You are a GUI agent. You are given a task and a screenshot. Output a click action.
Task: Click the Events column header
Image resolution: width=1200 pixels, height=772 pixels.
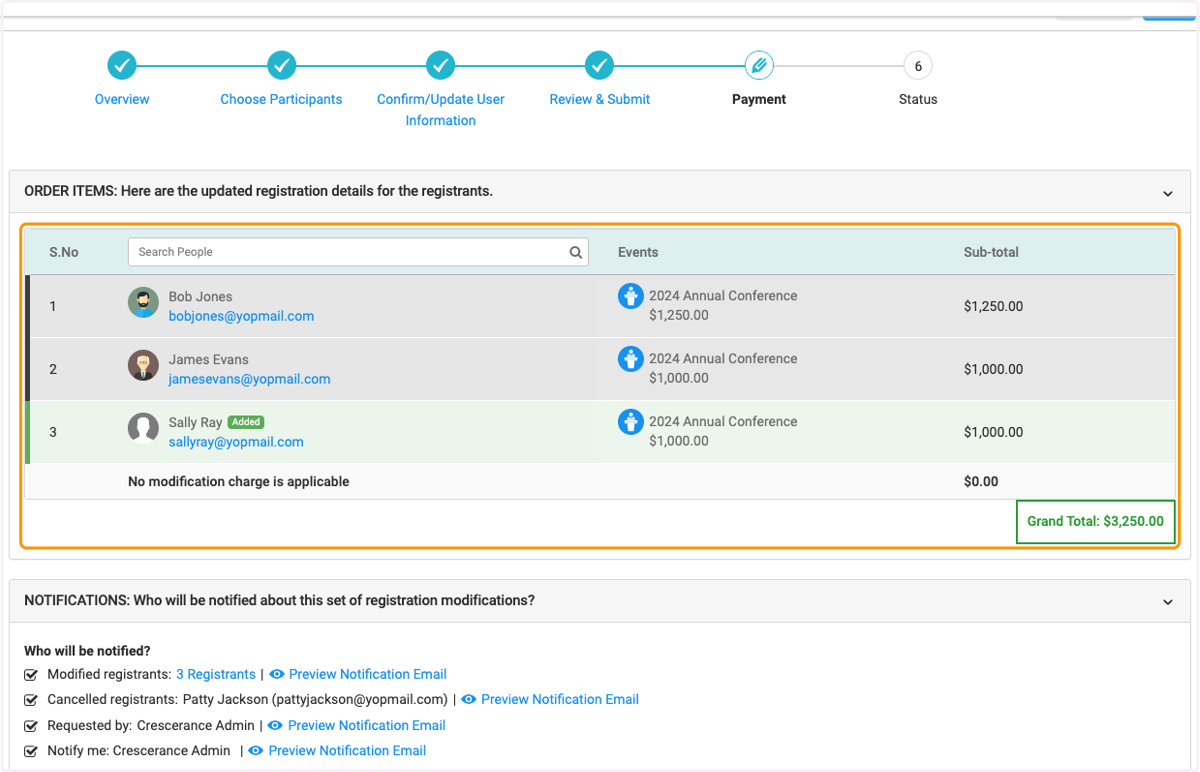(x=638, y=252)
